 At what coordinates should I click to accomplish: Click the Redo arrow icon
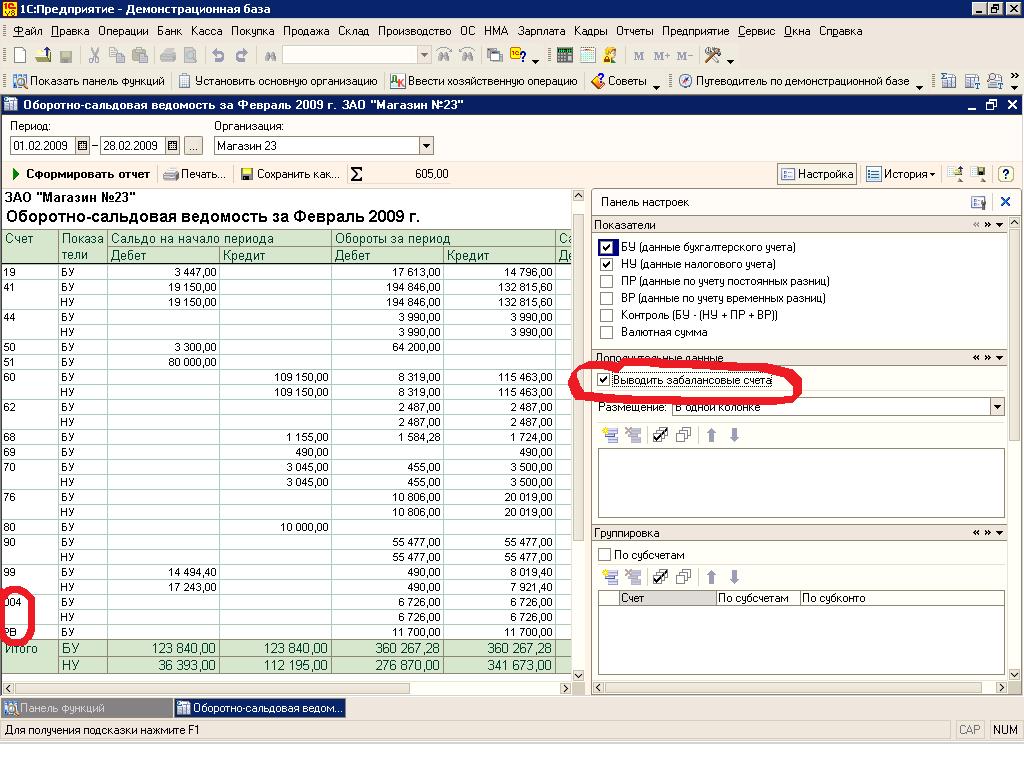pyautogui.click(x=242, y=56)
